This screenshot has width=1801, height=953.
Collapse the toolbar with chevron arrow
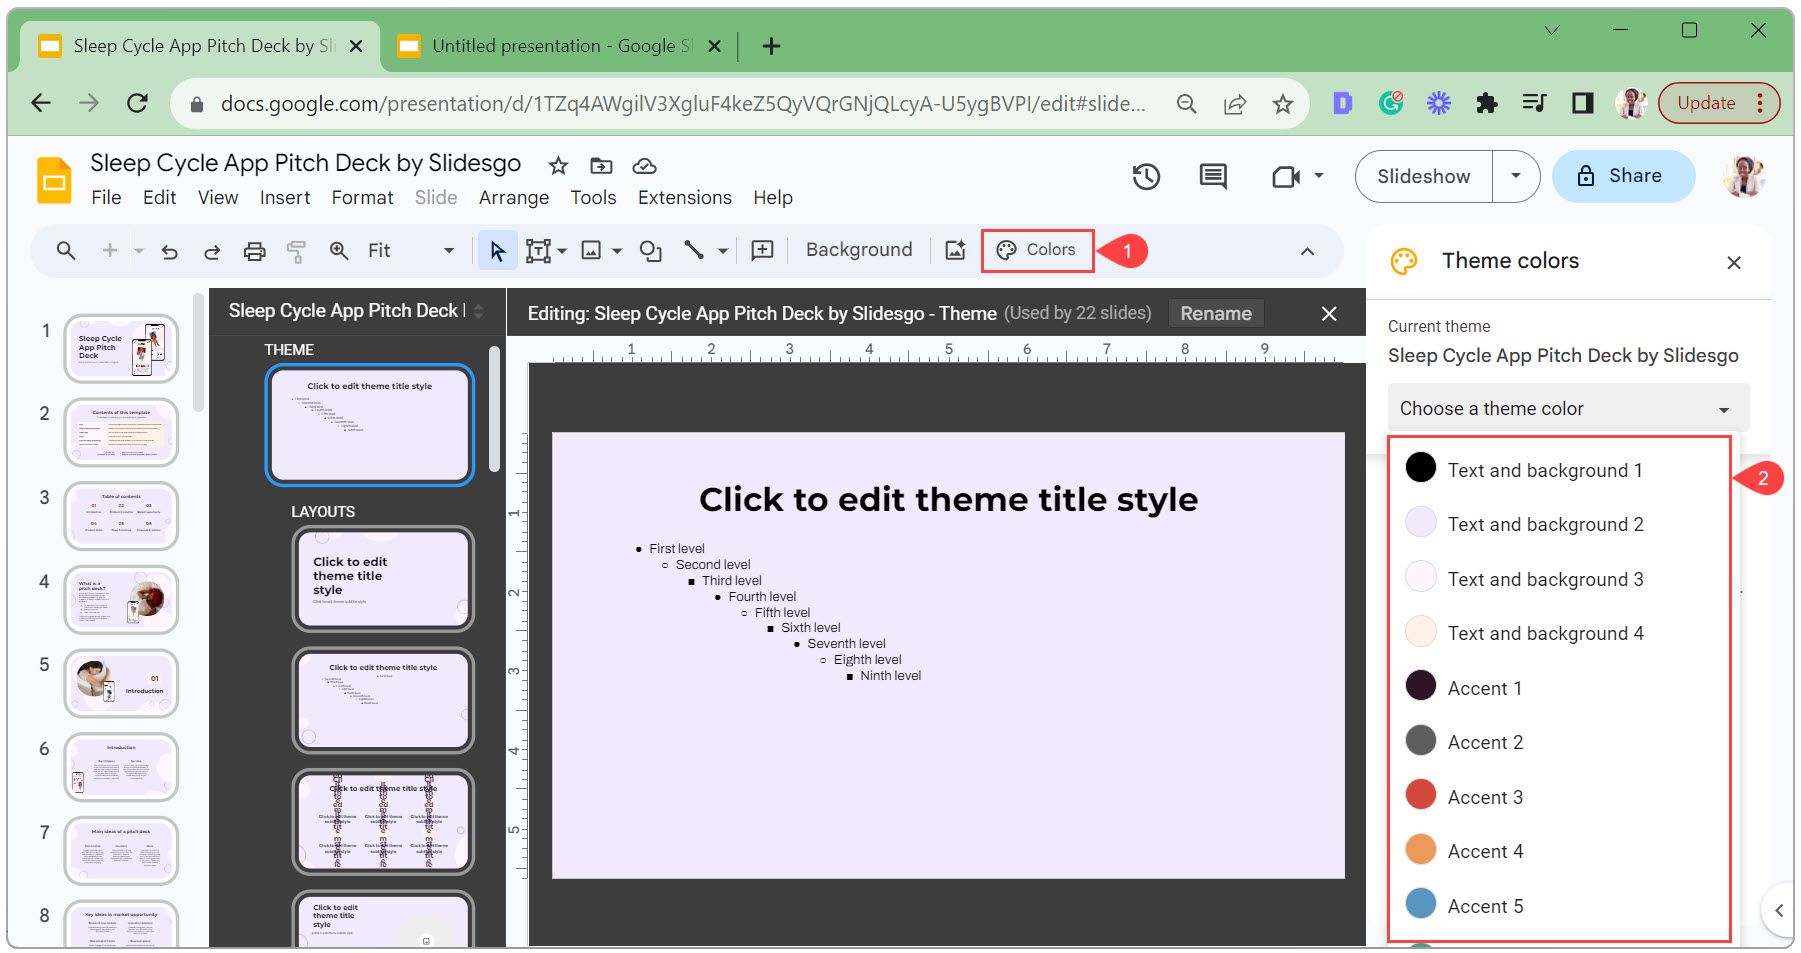1307,251
